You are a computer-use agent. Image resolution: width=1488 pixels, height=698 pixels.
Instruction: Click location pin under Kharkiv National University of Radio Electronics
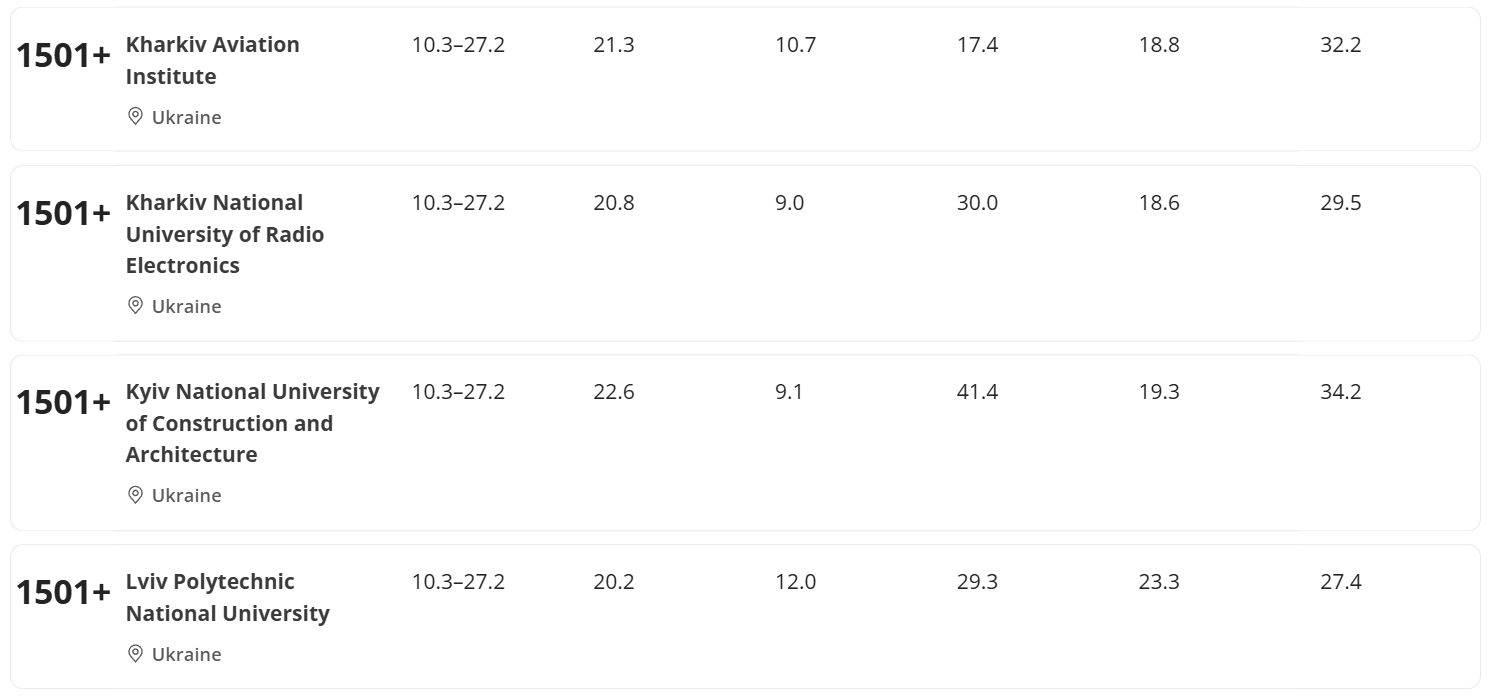pos(135,306)
